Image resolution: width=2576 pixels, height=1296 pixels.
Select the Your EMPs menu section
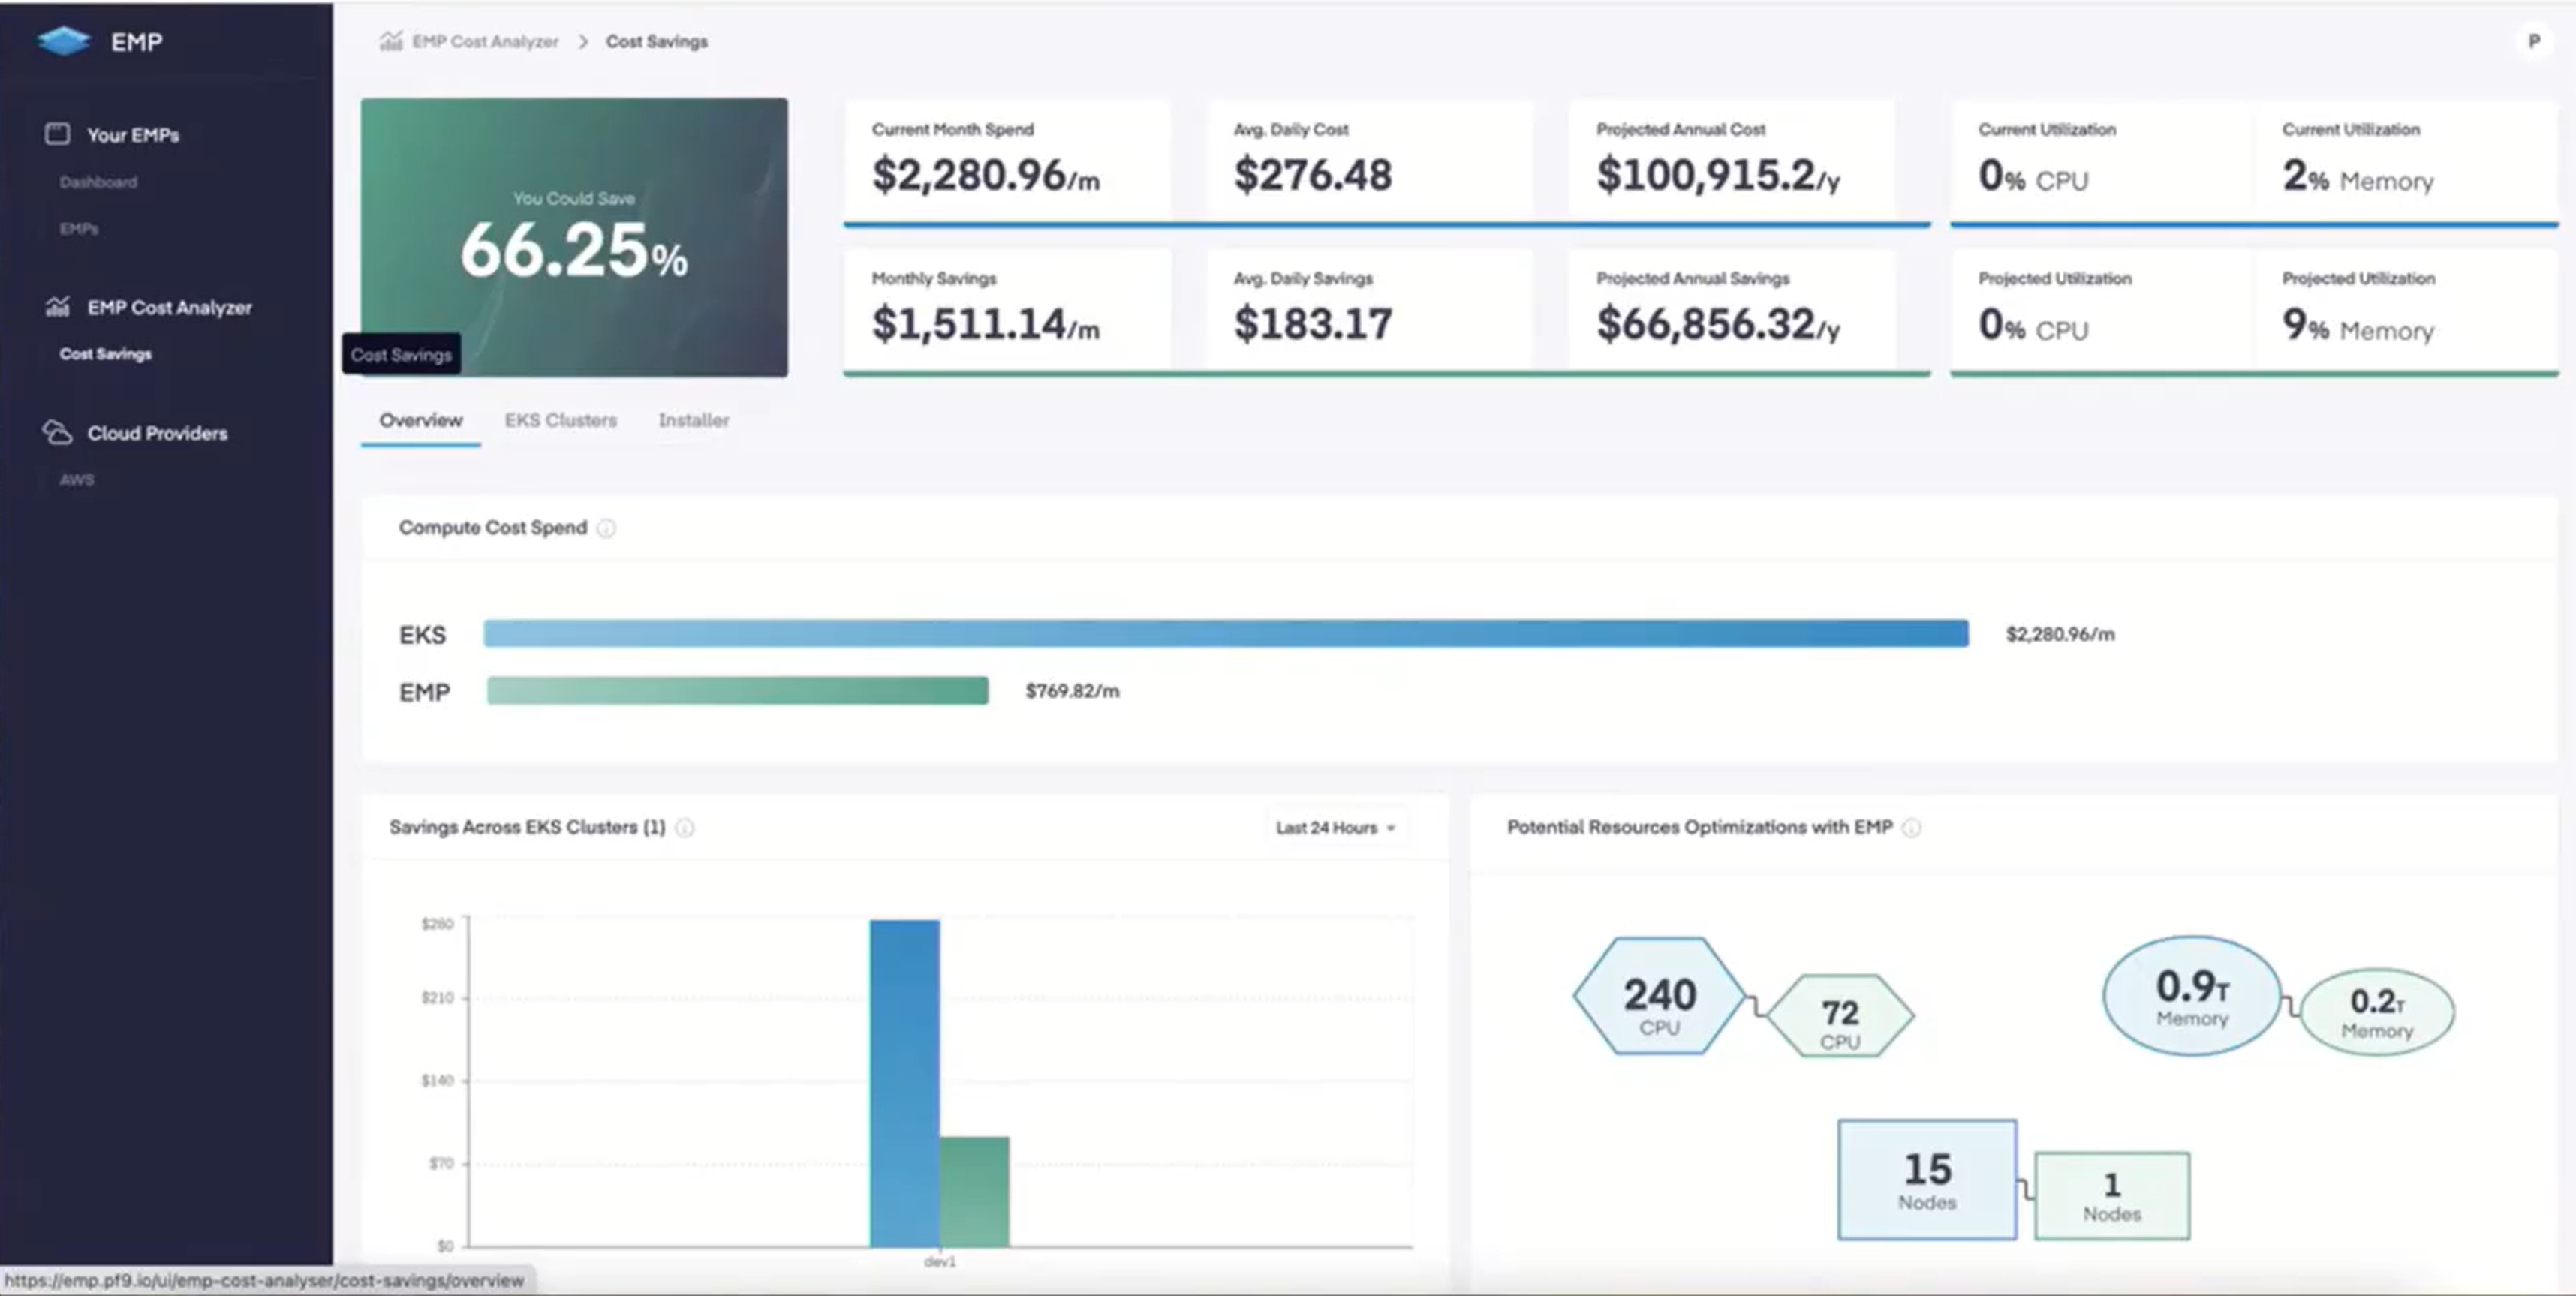133,135
